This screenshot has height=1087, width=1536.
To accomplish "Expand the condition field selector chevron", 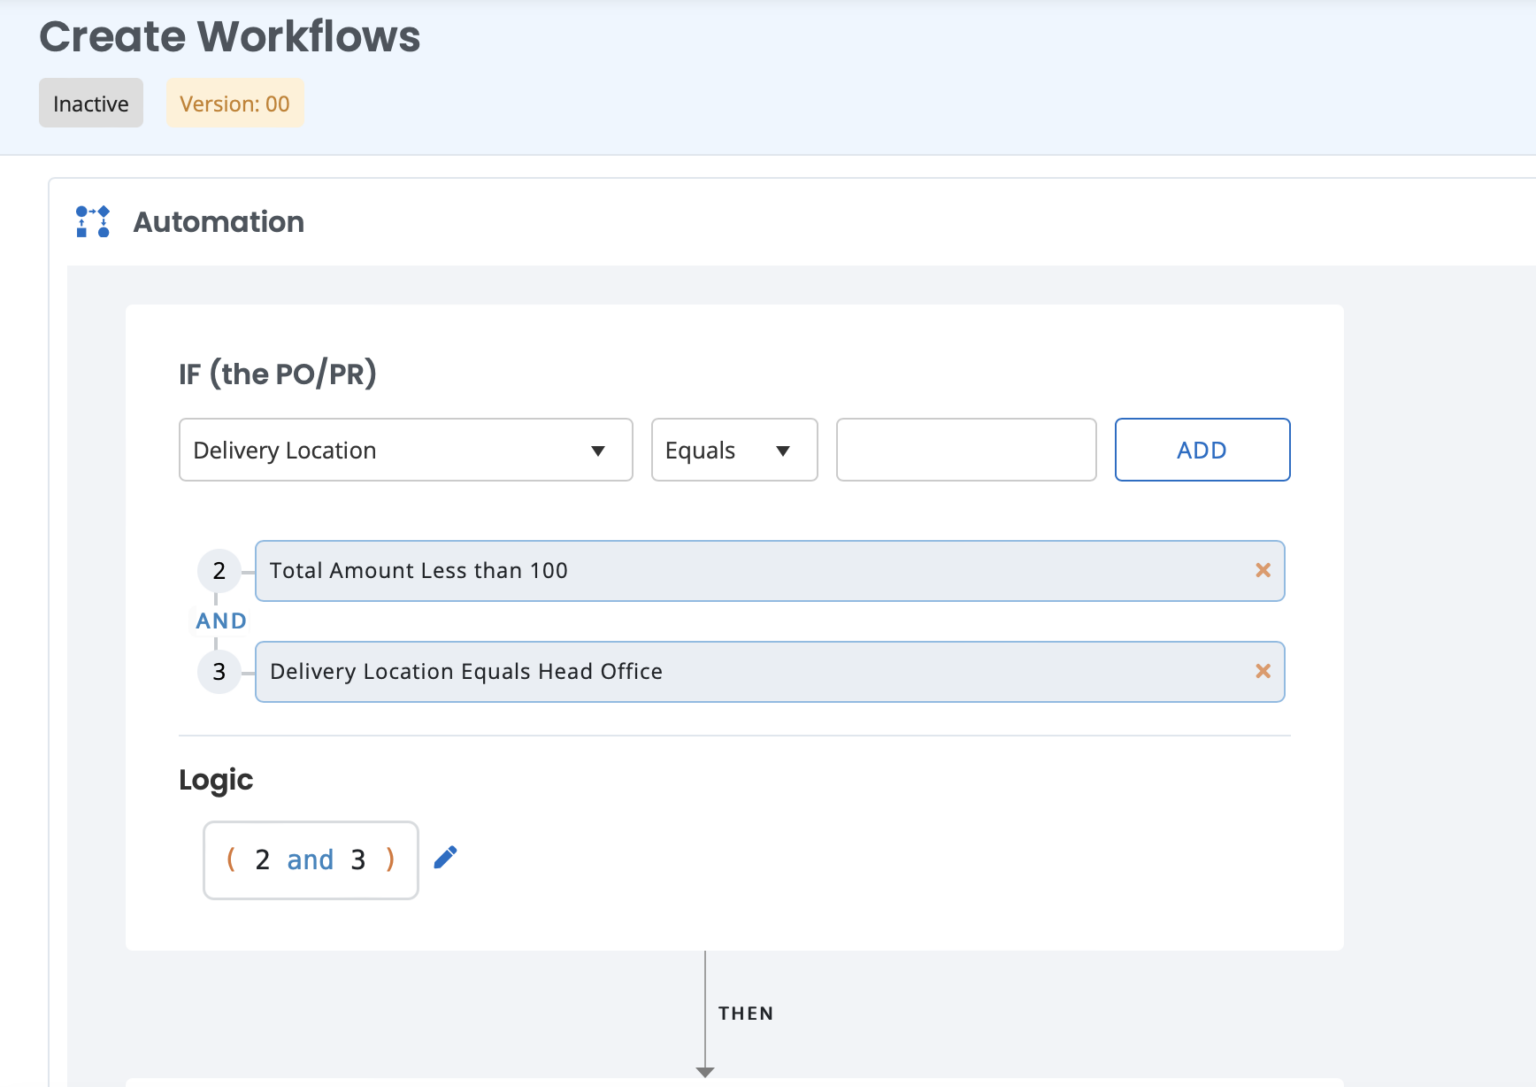I will (x=599, y=450).
